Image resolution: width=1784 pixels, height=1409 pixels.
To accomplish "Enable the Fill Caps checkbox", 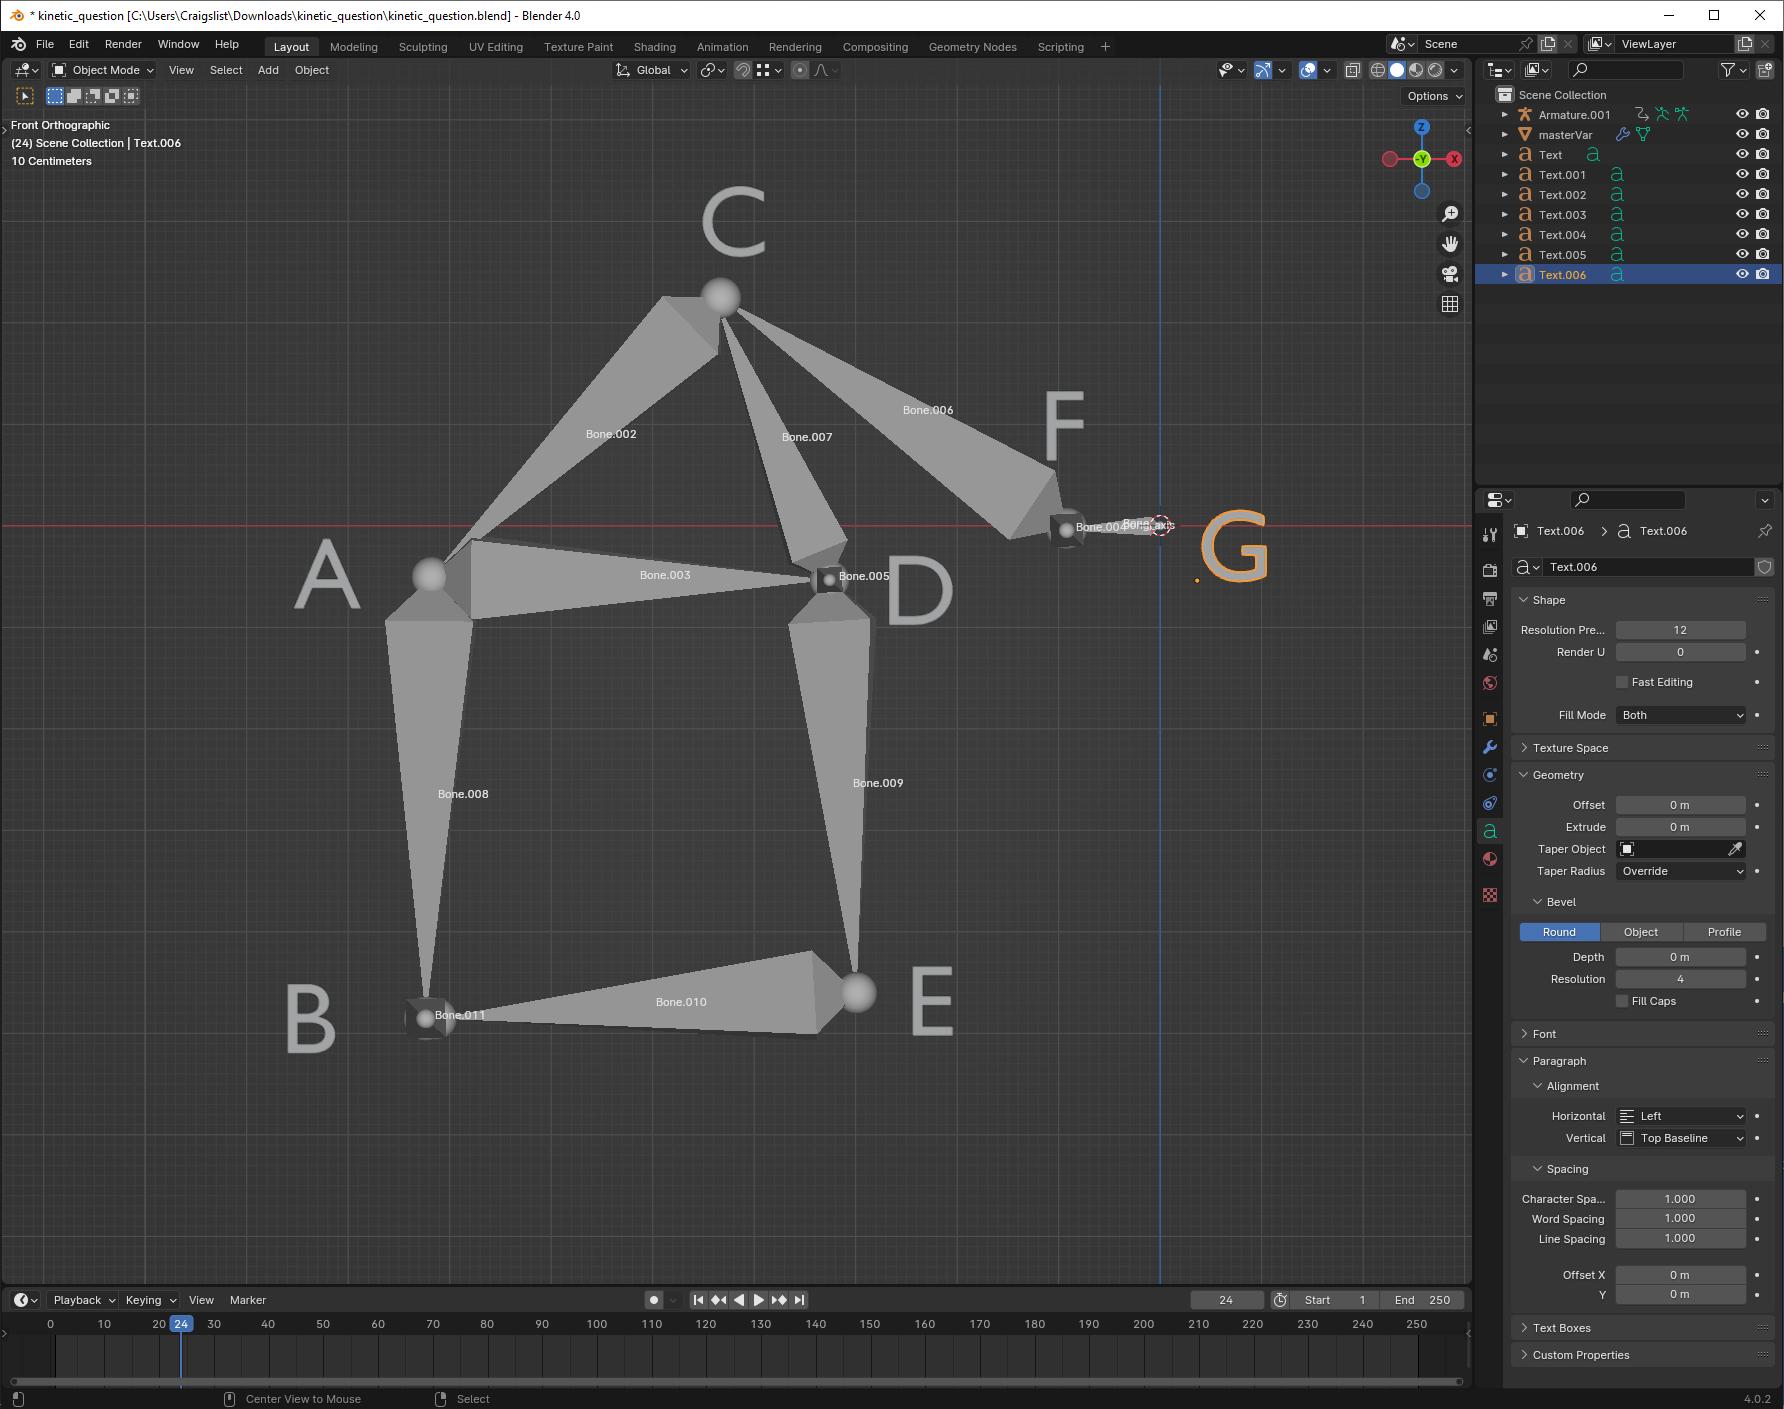I will point(1622,1001).
